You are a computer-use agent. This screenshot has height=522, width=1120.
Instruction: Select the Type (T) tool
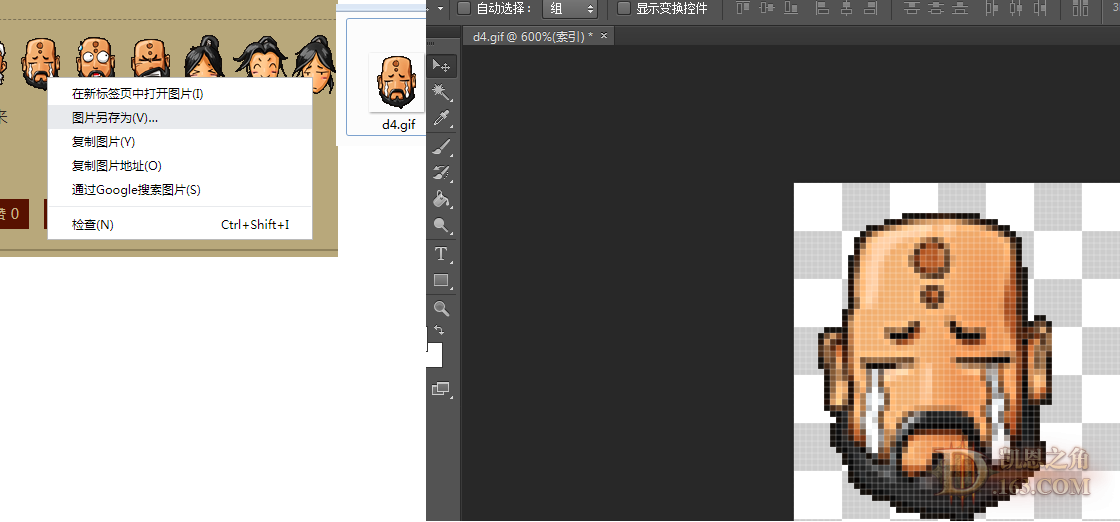441,254
